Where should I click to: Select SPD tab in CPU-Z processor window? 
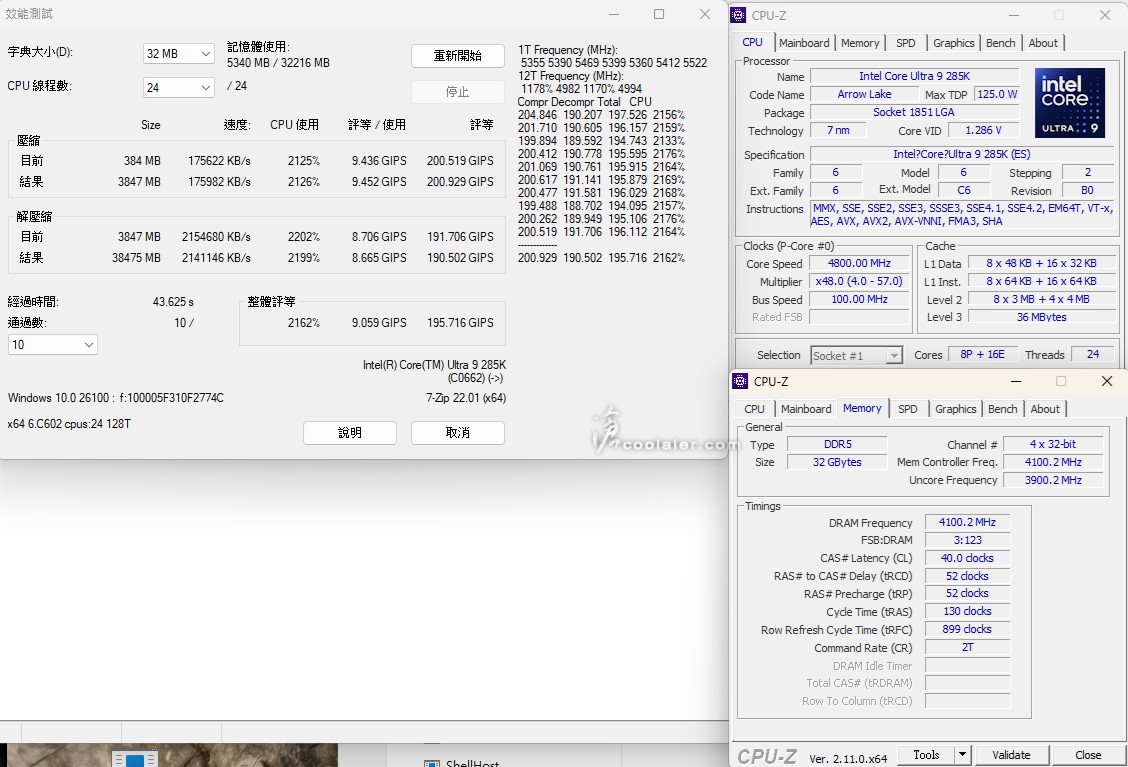click(x=906, y=43)
